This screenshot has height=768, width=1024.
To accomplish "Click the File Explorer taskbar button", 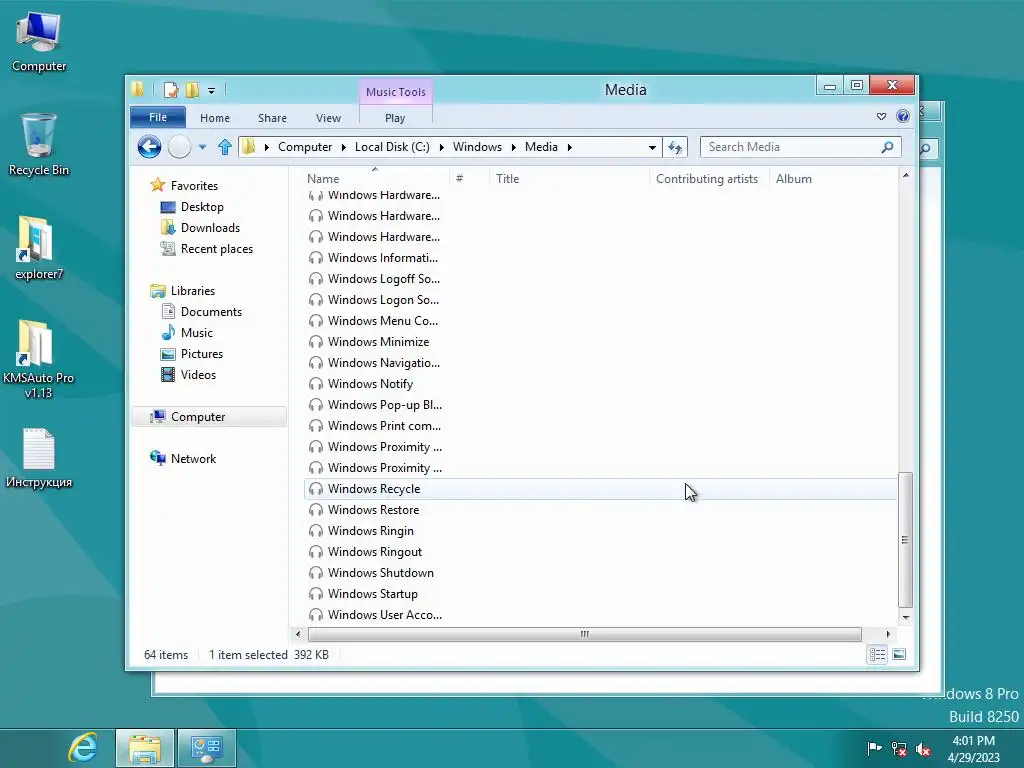I will pos(145,748).
